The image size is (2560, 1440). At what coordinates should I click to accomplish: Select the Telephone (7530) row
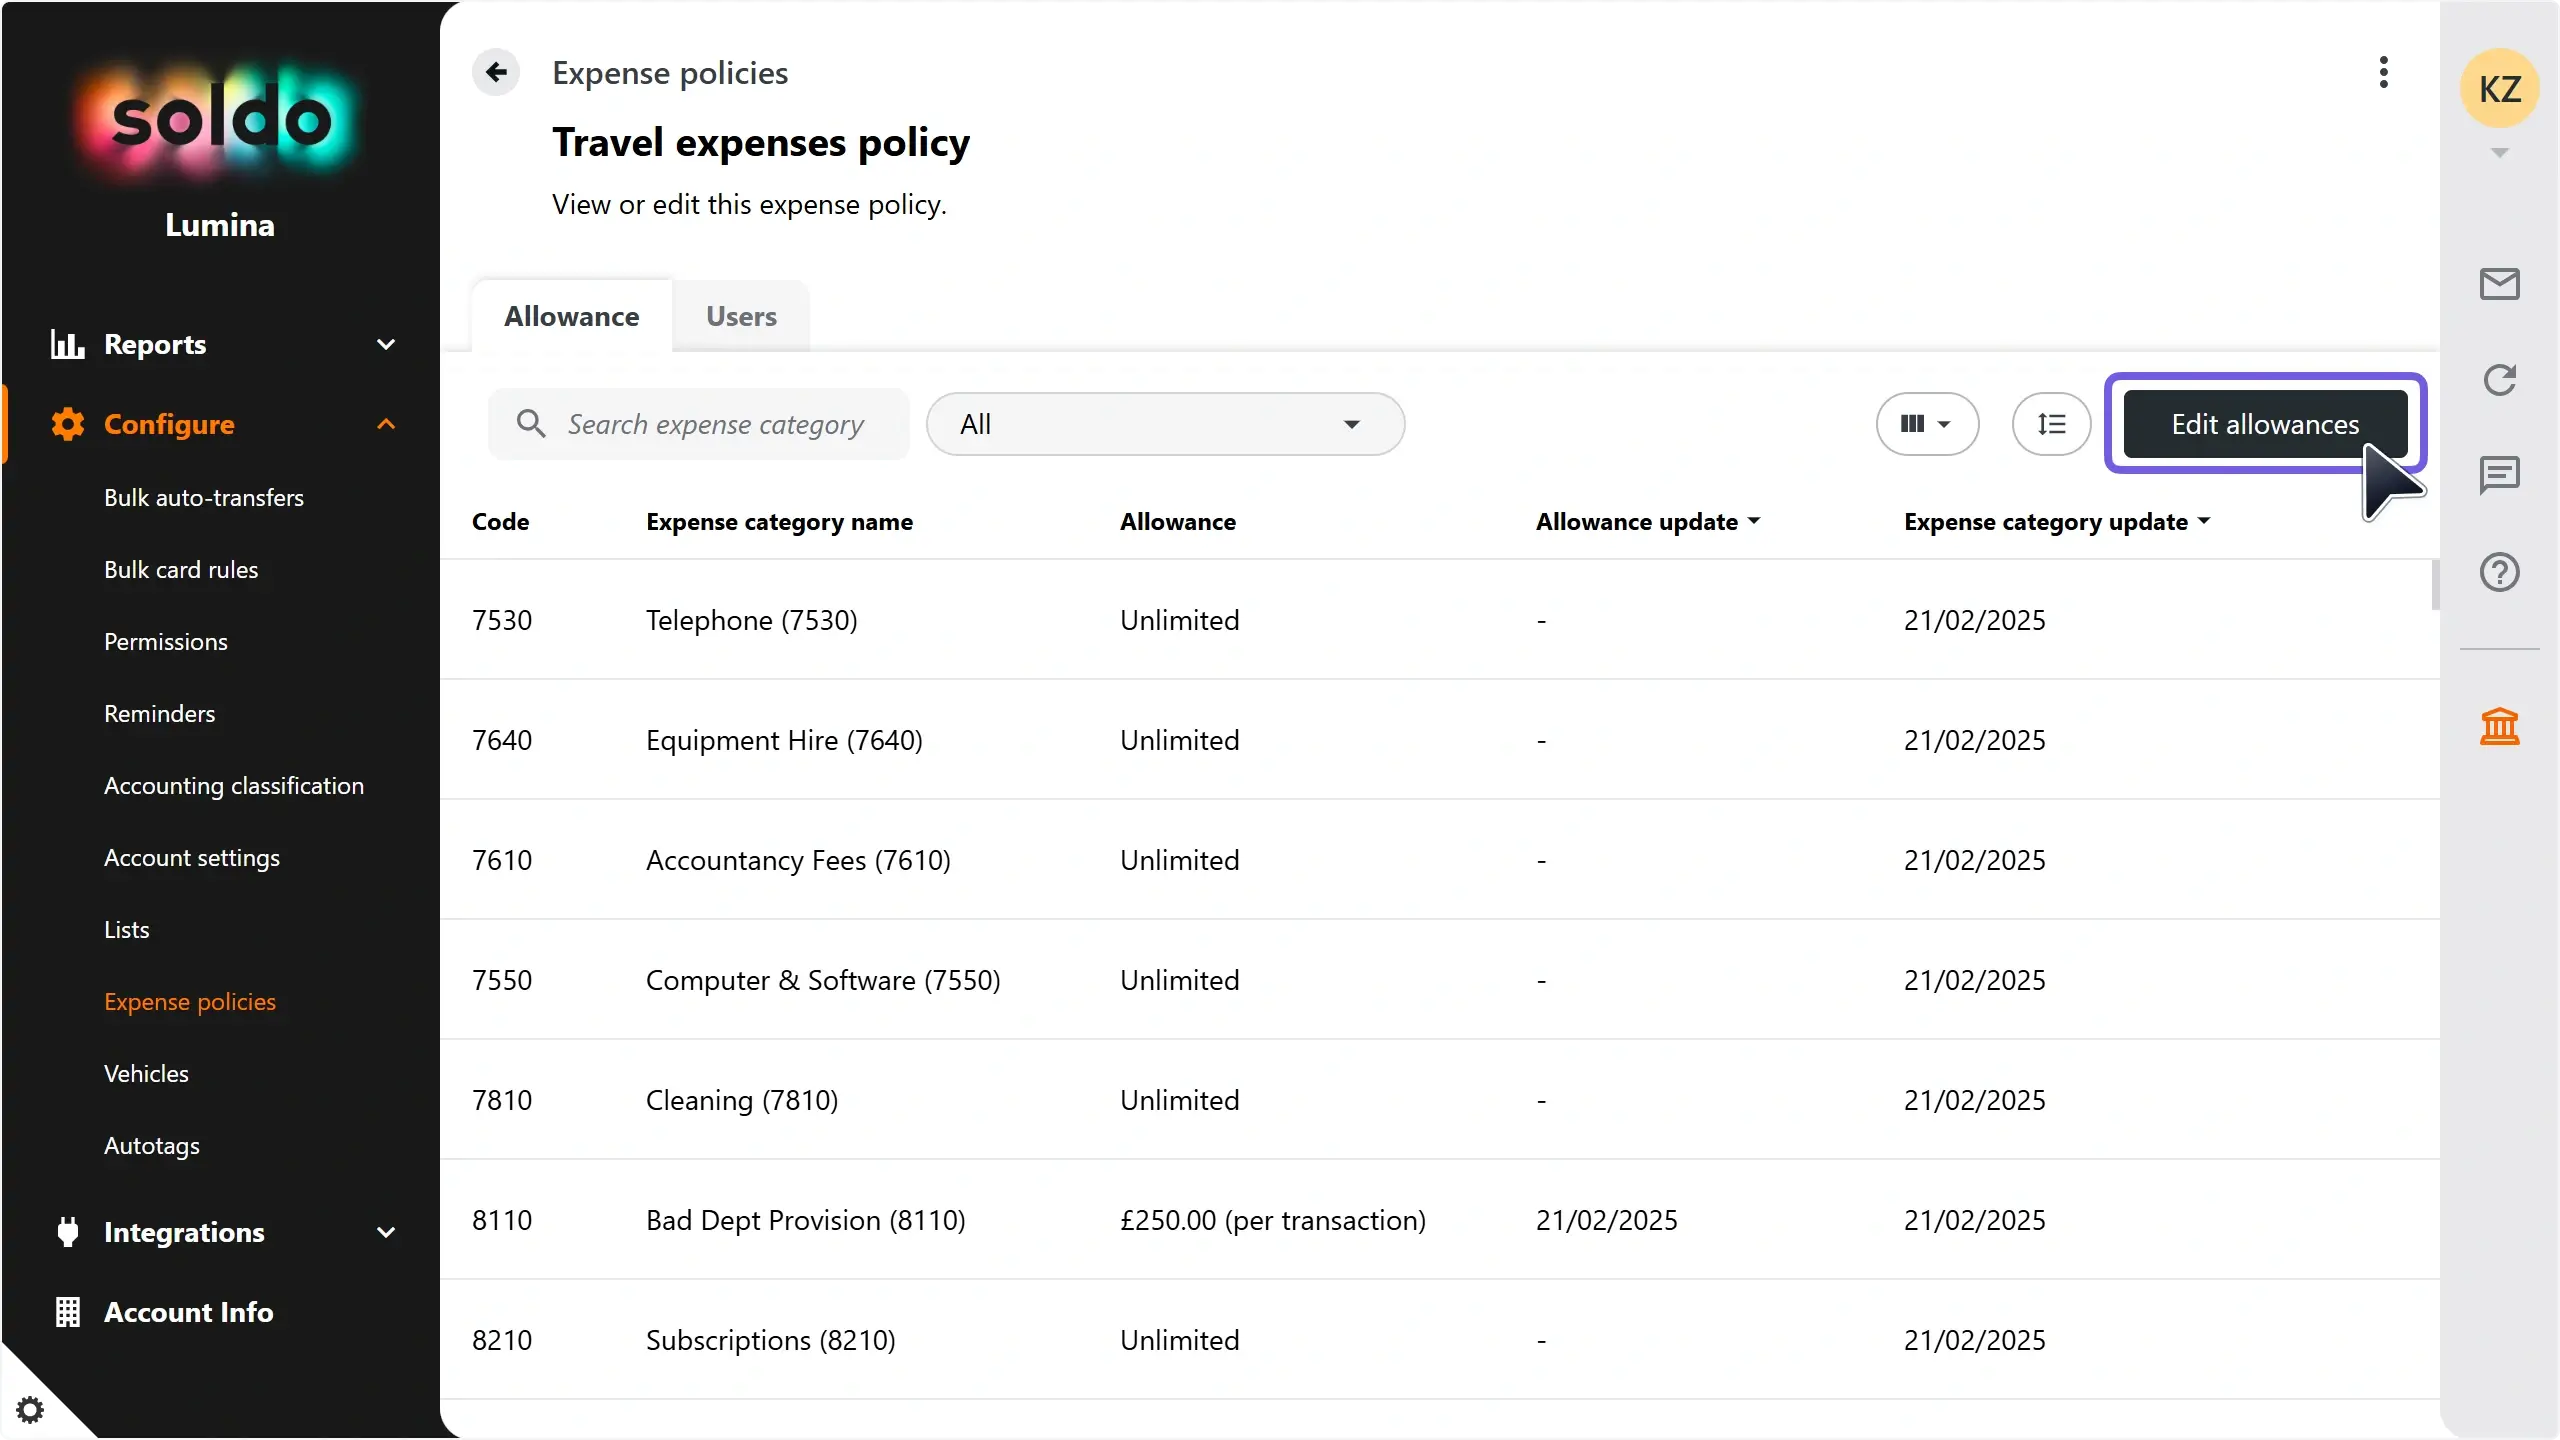1440,620
